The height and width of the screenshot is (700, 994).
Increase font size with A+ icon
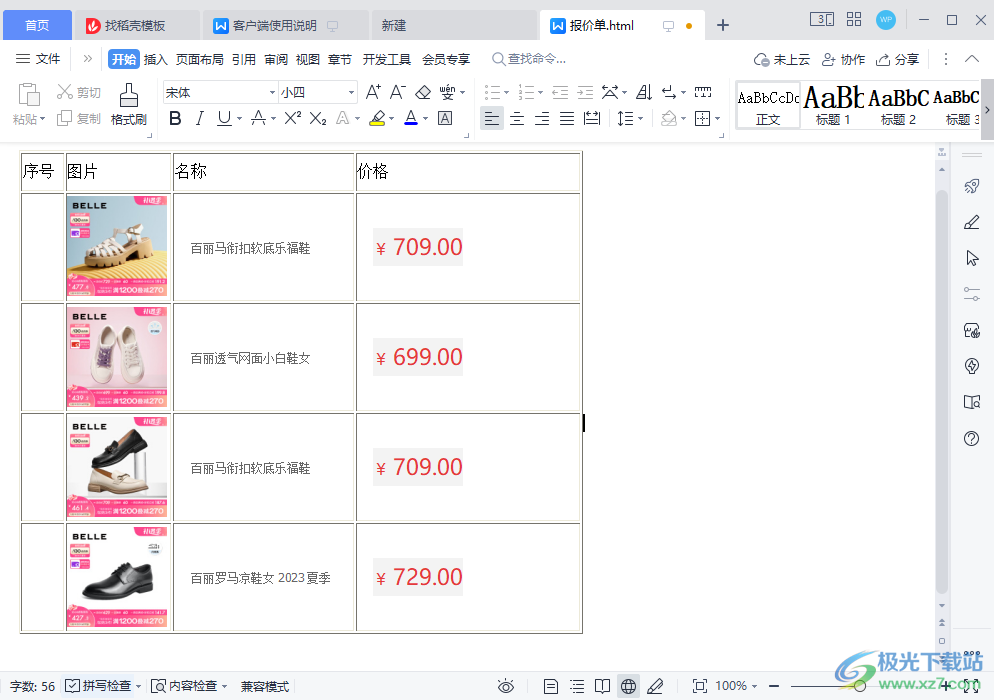[x=373, y=93]
